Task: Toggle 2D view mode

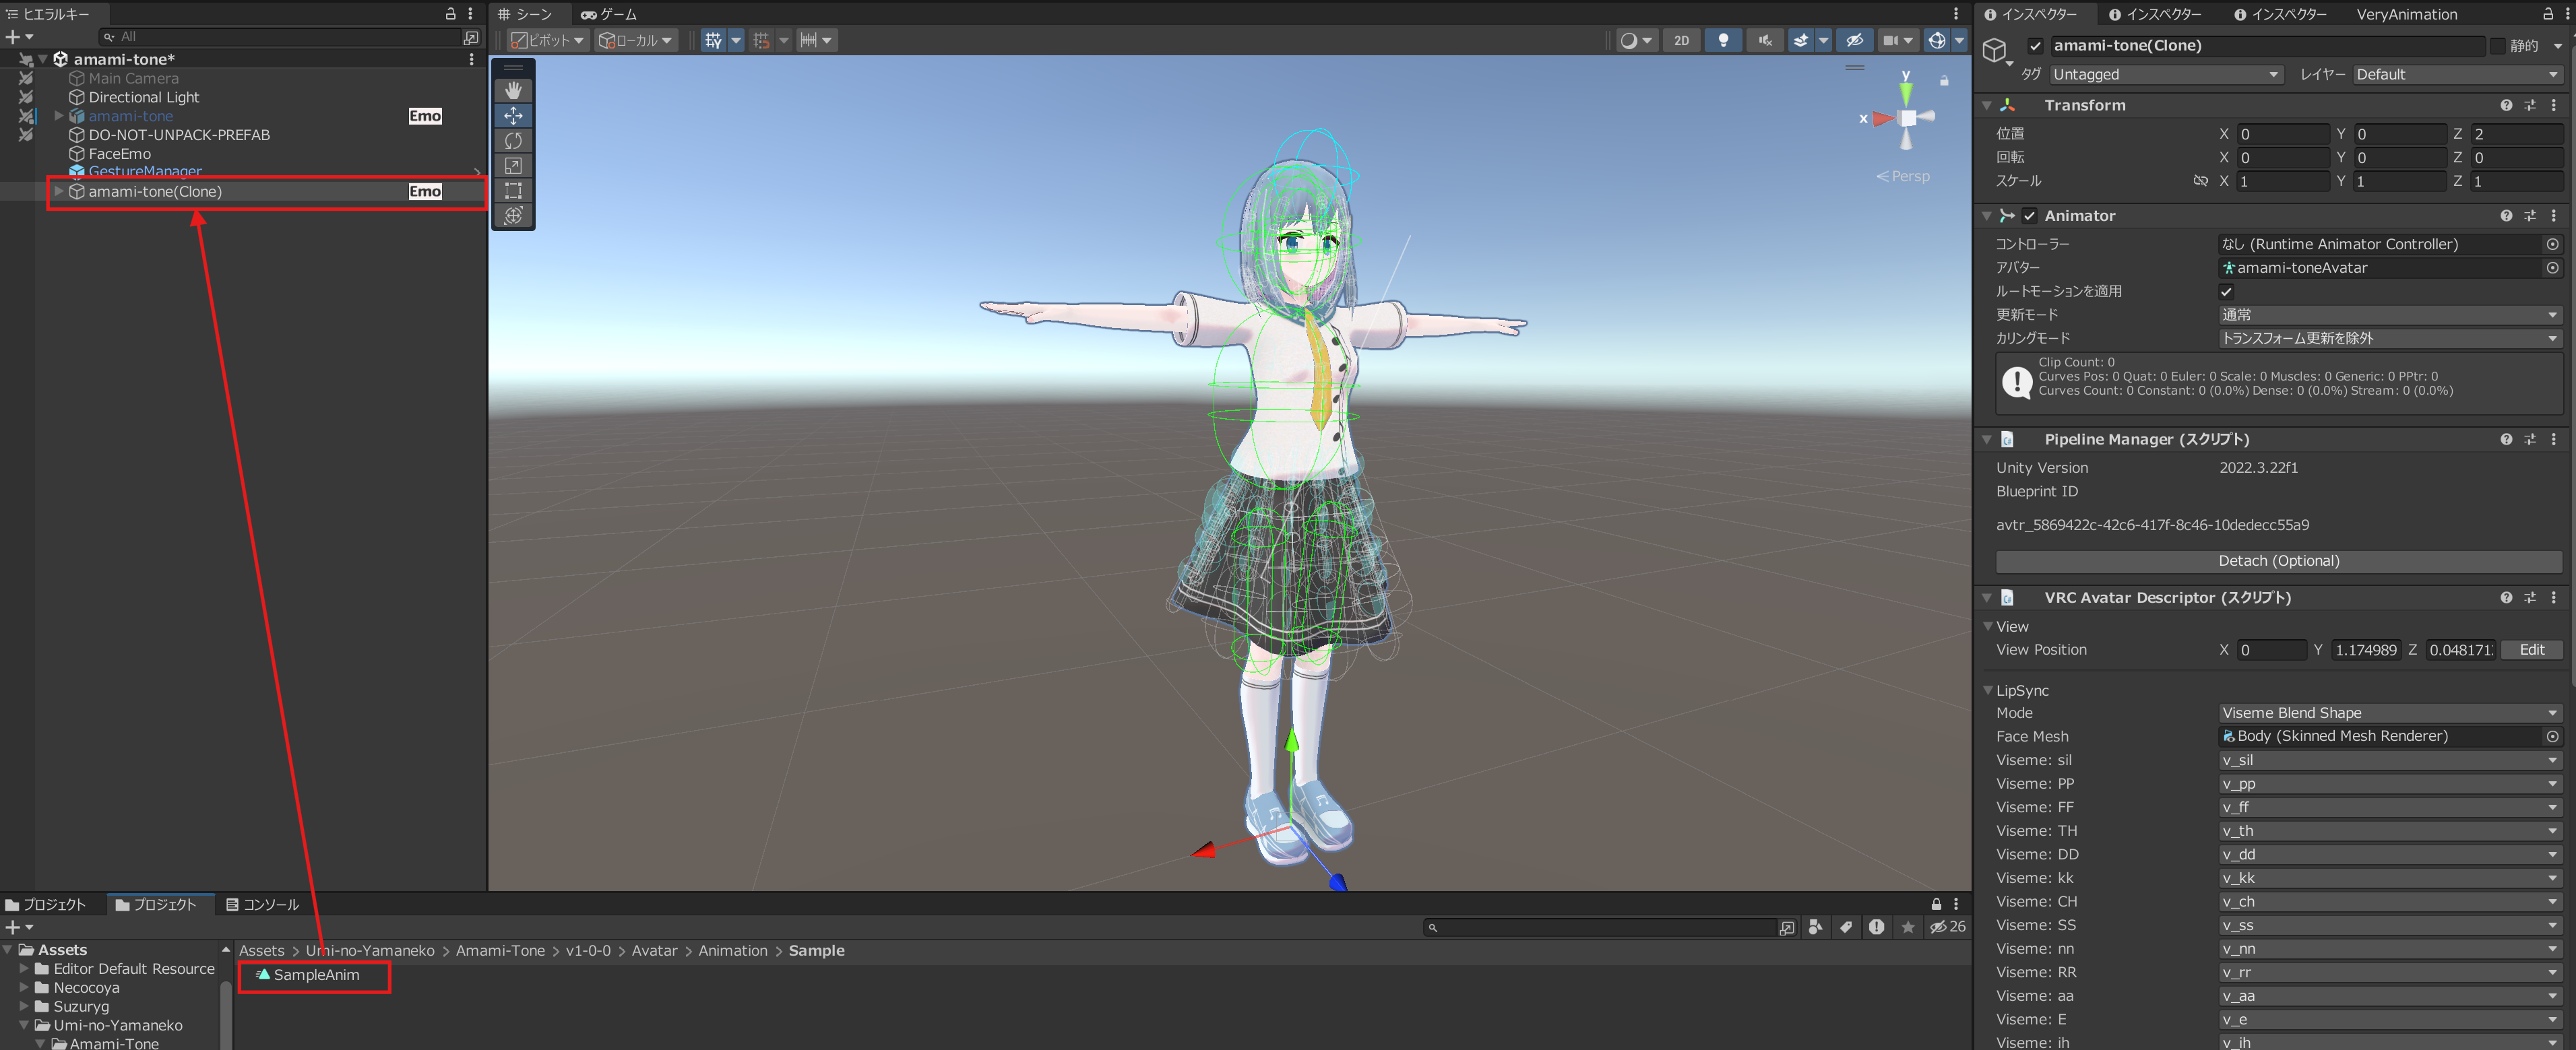Action: [1681, 40]
